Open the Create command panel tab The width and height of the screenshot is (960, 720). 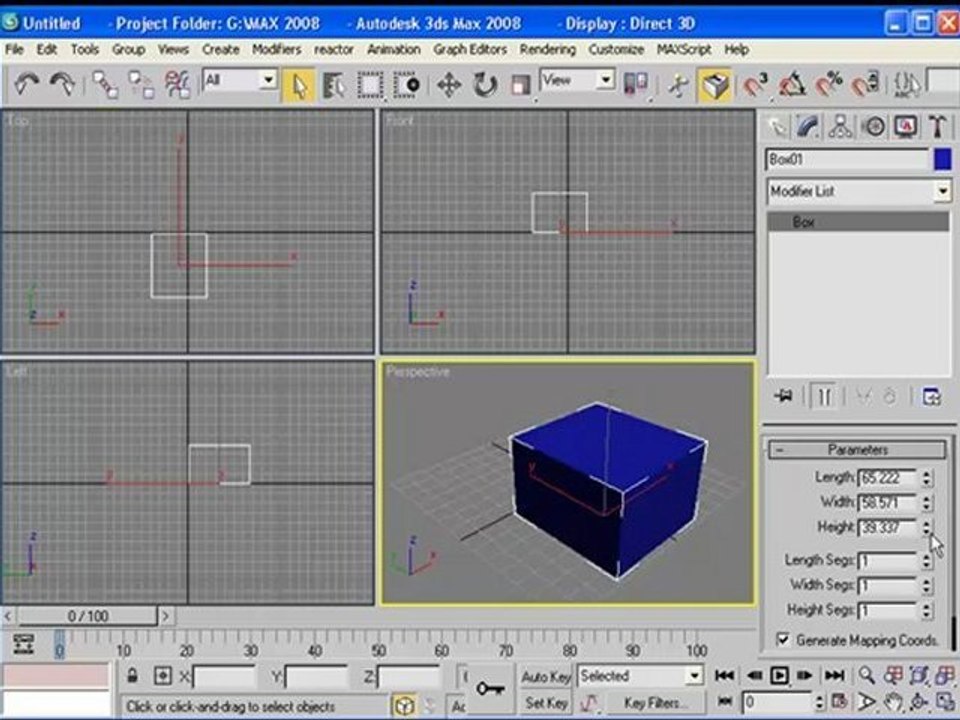pos(778,127)
